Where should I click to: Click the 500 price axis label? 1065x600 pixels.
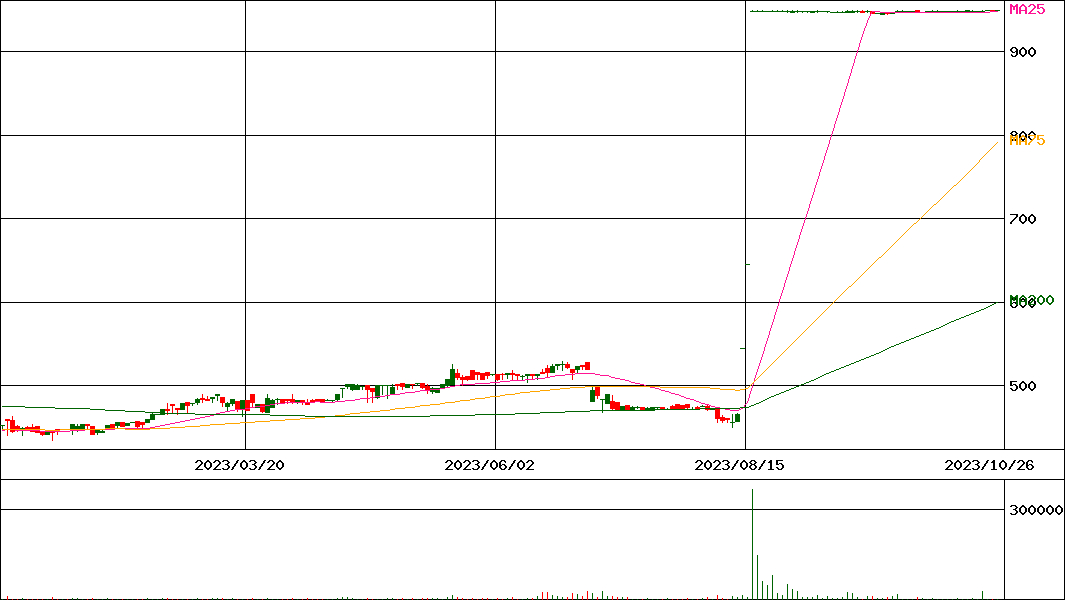pyautogui.click(x=1023, y=386)
